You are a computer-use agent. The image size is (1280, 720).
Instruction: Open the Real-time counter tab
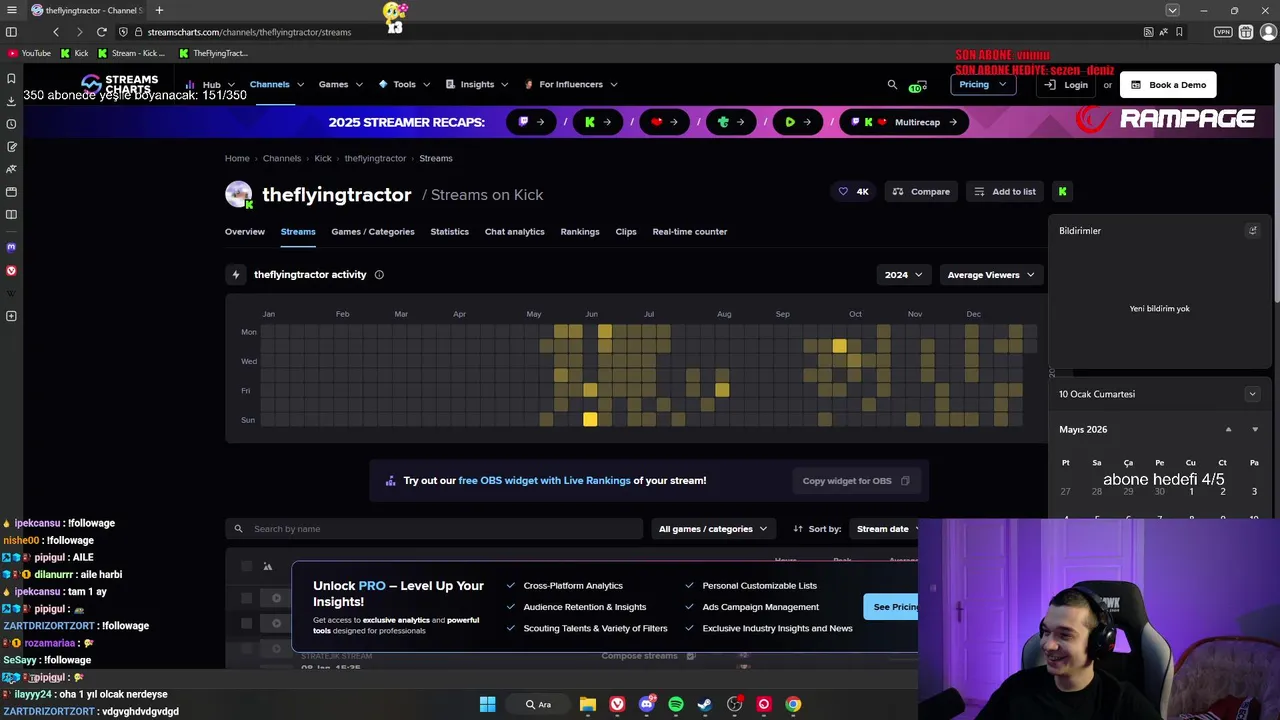click(690, 231)
